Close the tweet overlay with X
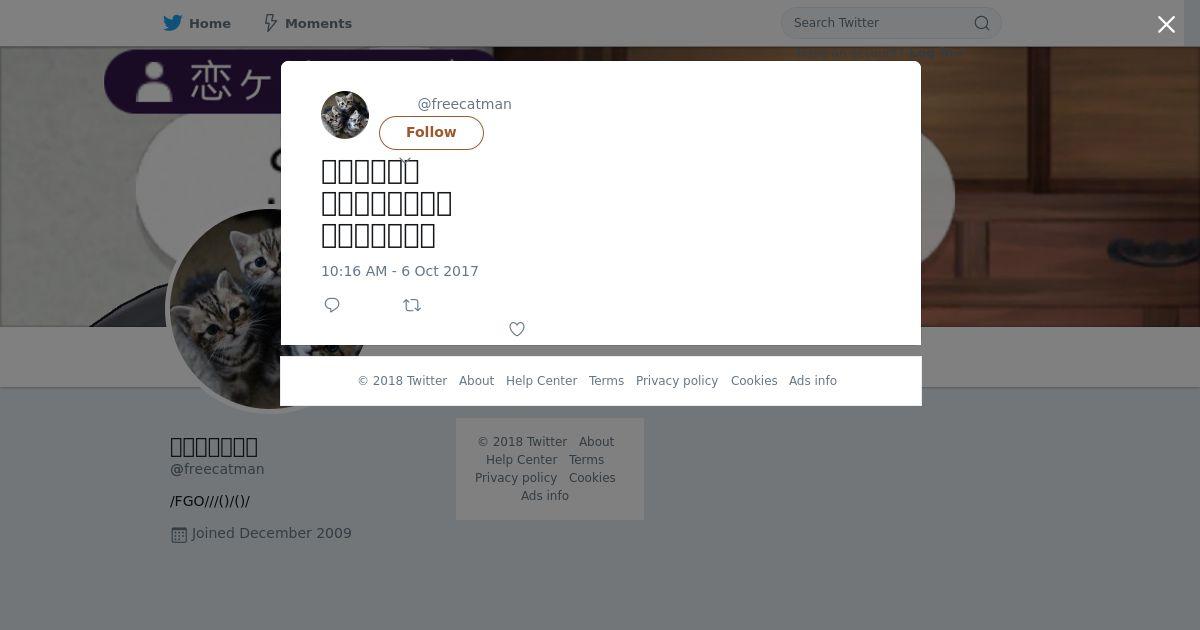 point(1166,25)
